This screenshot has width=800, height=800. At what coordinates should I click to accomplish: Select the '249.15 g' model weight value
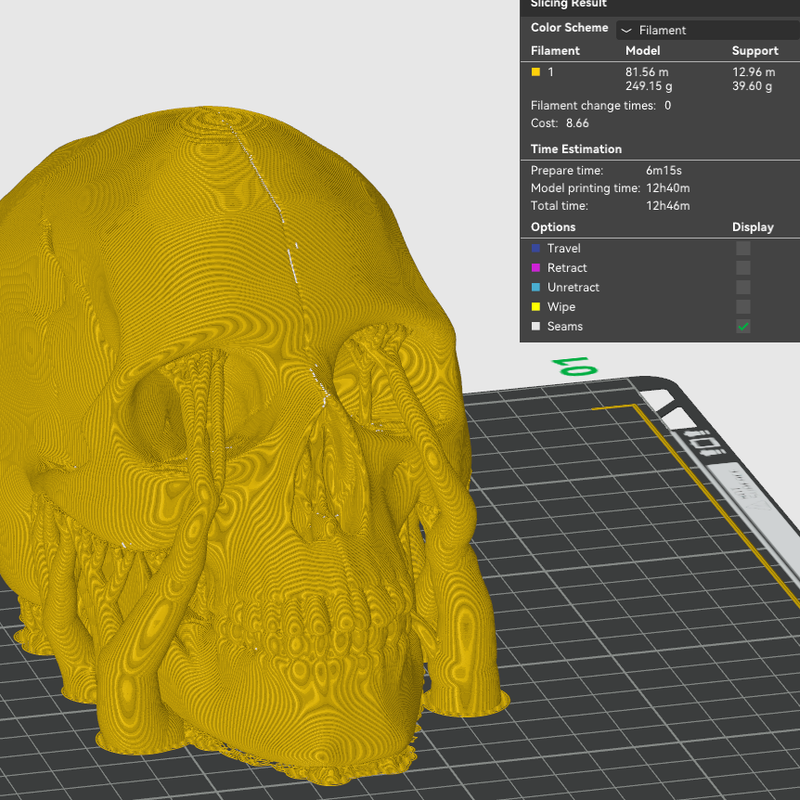pos(648,86)
